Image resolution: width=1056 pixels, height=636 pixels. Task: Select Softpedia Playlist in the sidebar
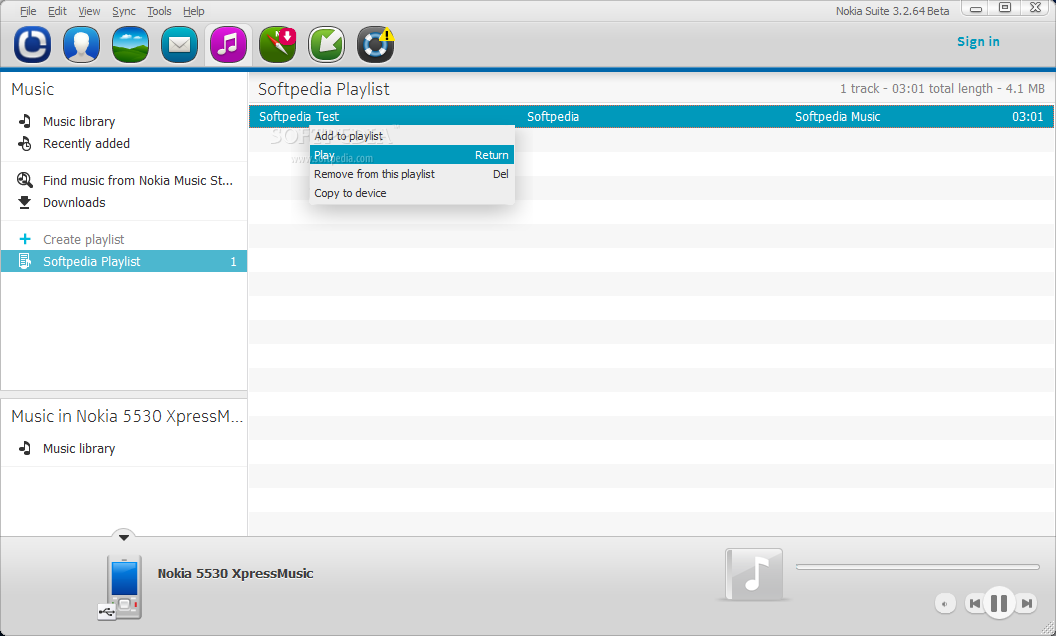124,261
